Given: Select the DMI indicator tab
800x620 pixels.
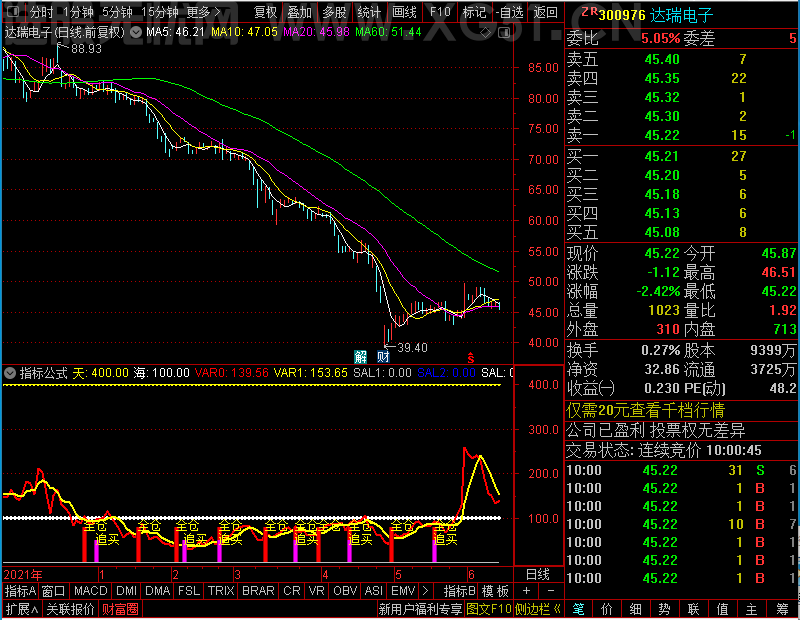Looking at the screenshot, I should pos(126,591).
